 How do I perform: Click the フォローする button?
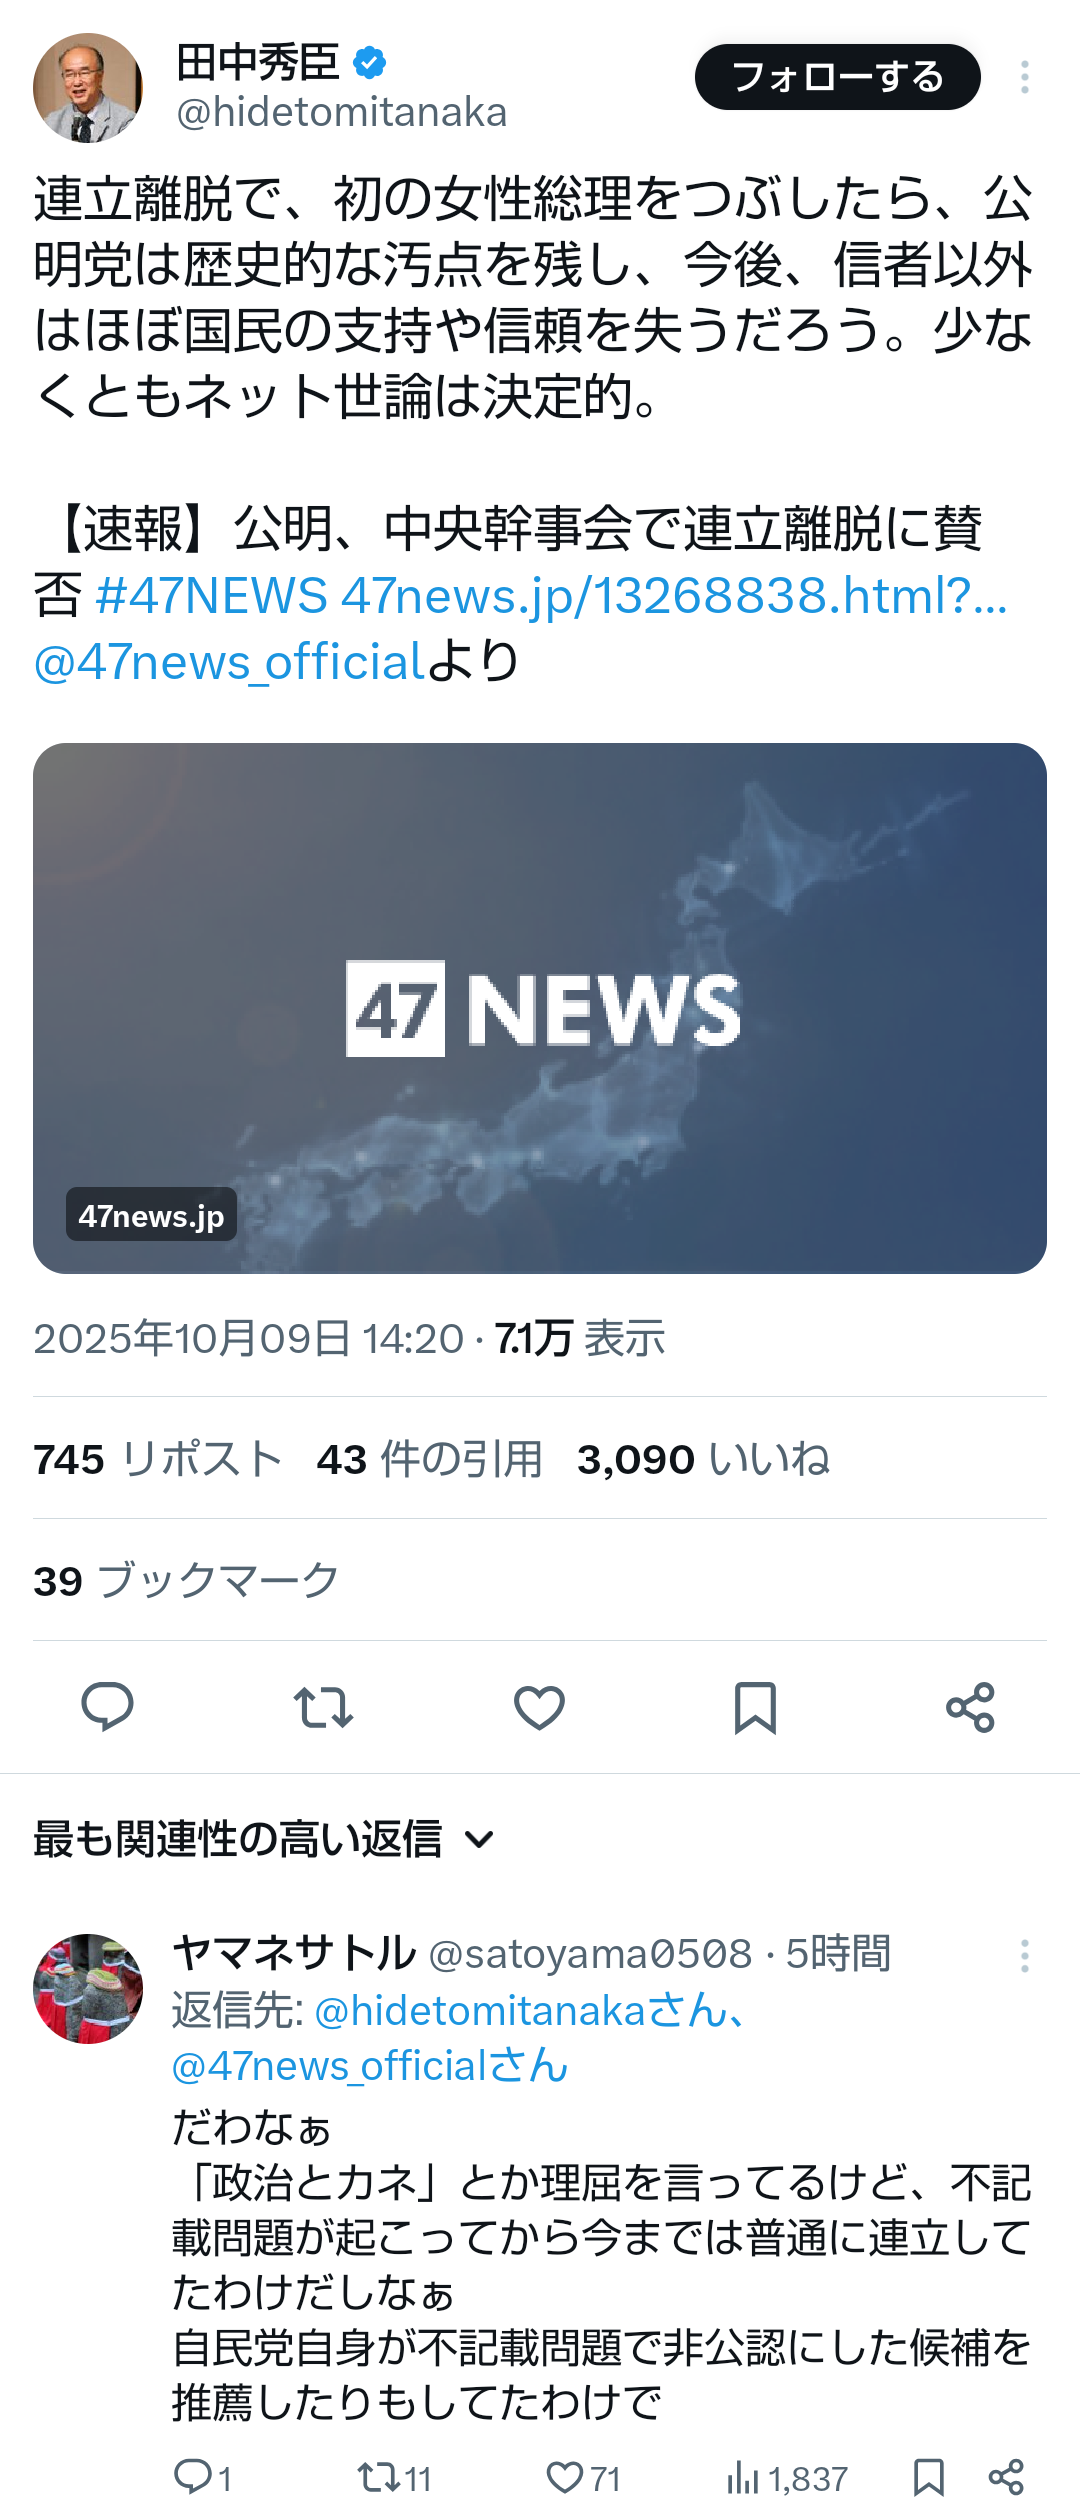pyautogui.click(x=838, y=77)
